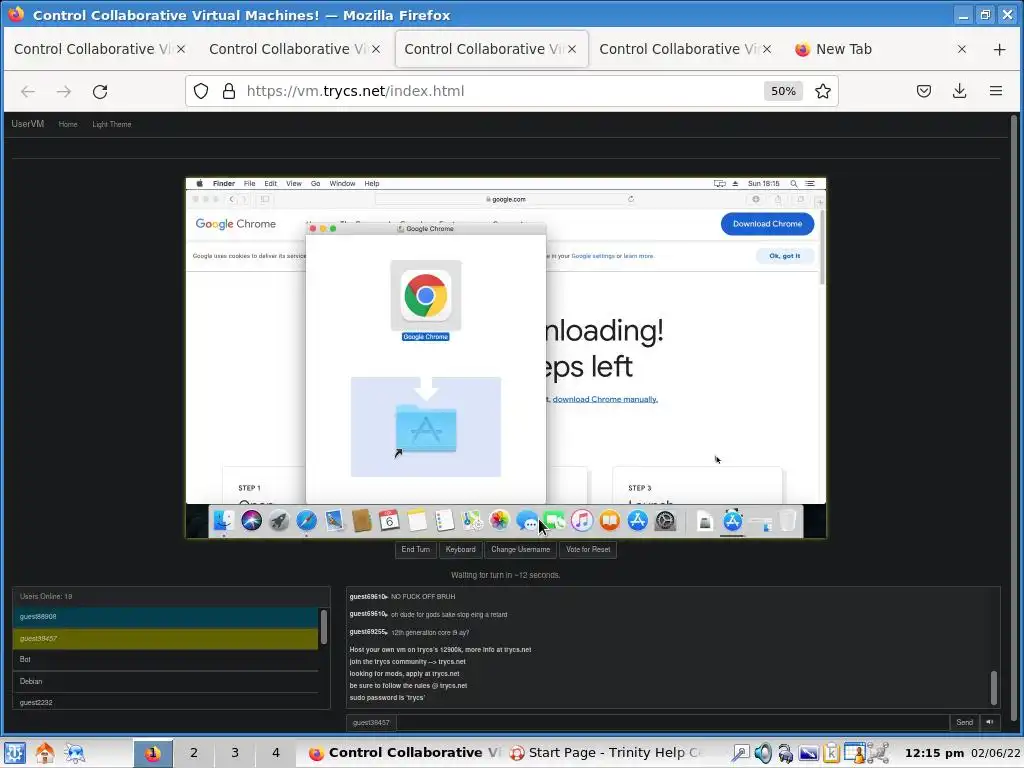The width and height of the screenshot is (1024, 768).
Task: Open the Finder Window menu
Action: click(x=342, y=184)
